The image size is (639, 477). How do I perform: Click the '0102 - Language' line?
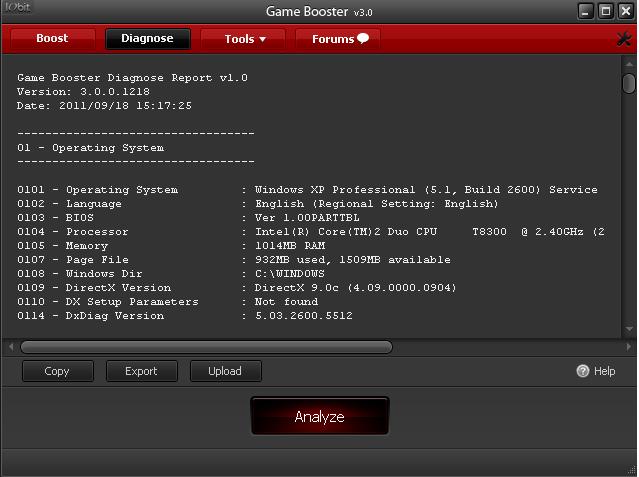tap(258, 204)
